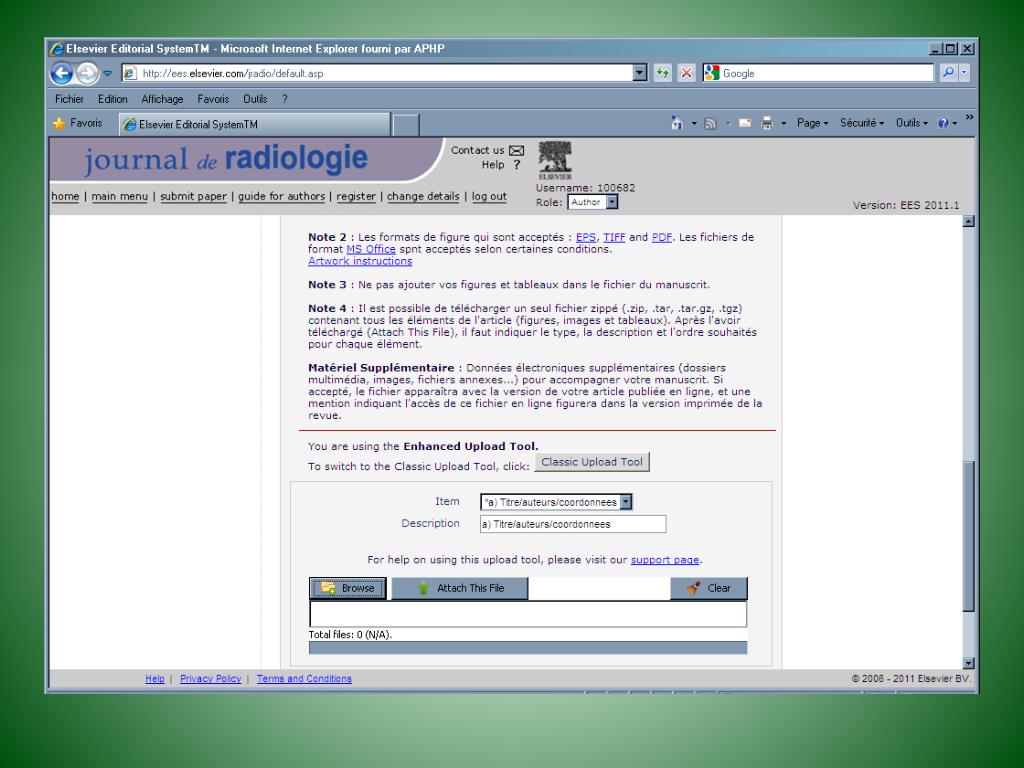Click the Description text field

point(573,524)
